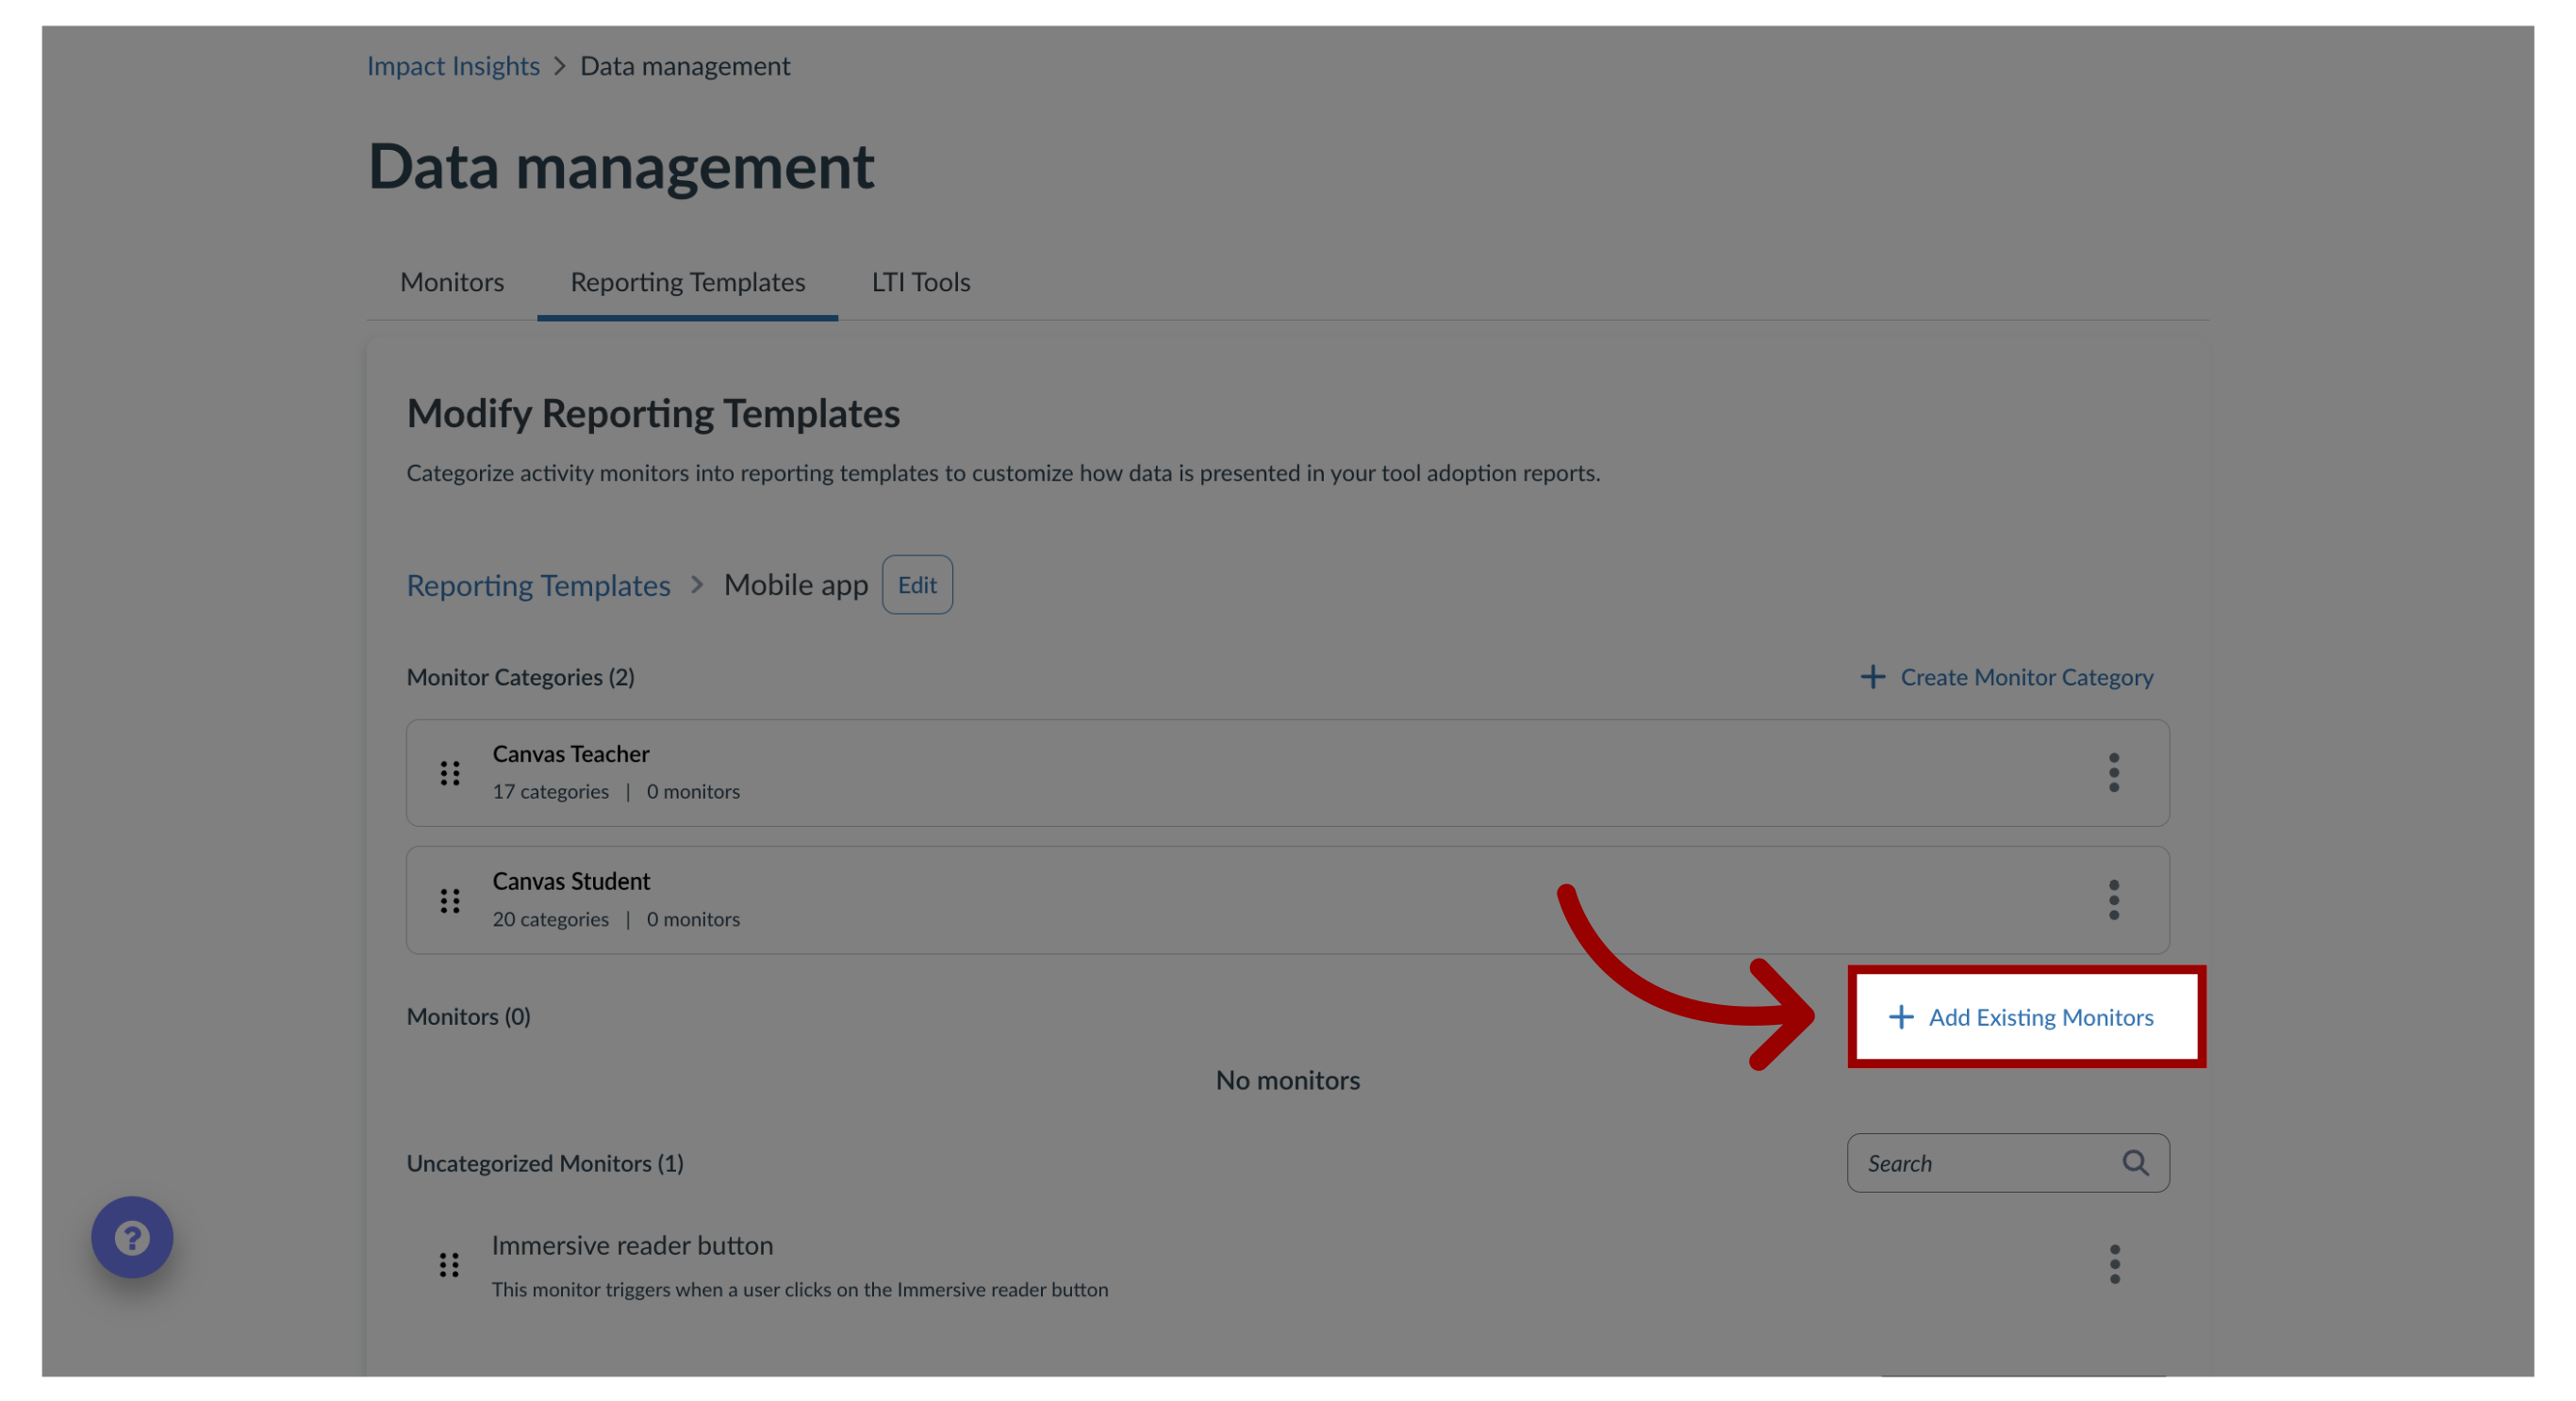Click the drag handle icon on Canvas Student
The width and height of the screenshot is (2576, 1401).
tap(449, 898)
